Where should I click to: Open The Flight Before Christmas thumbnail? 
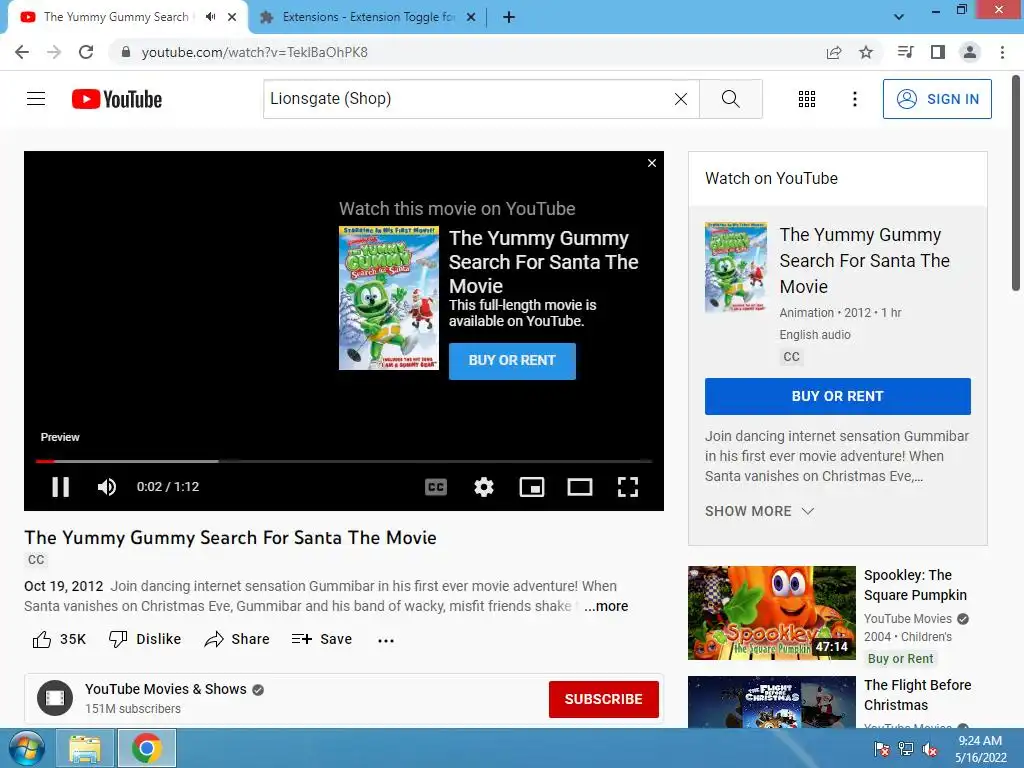click(x=771, y=702)
